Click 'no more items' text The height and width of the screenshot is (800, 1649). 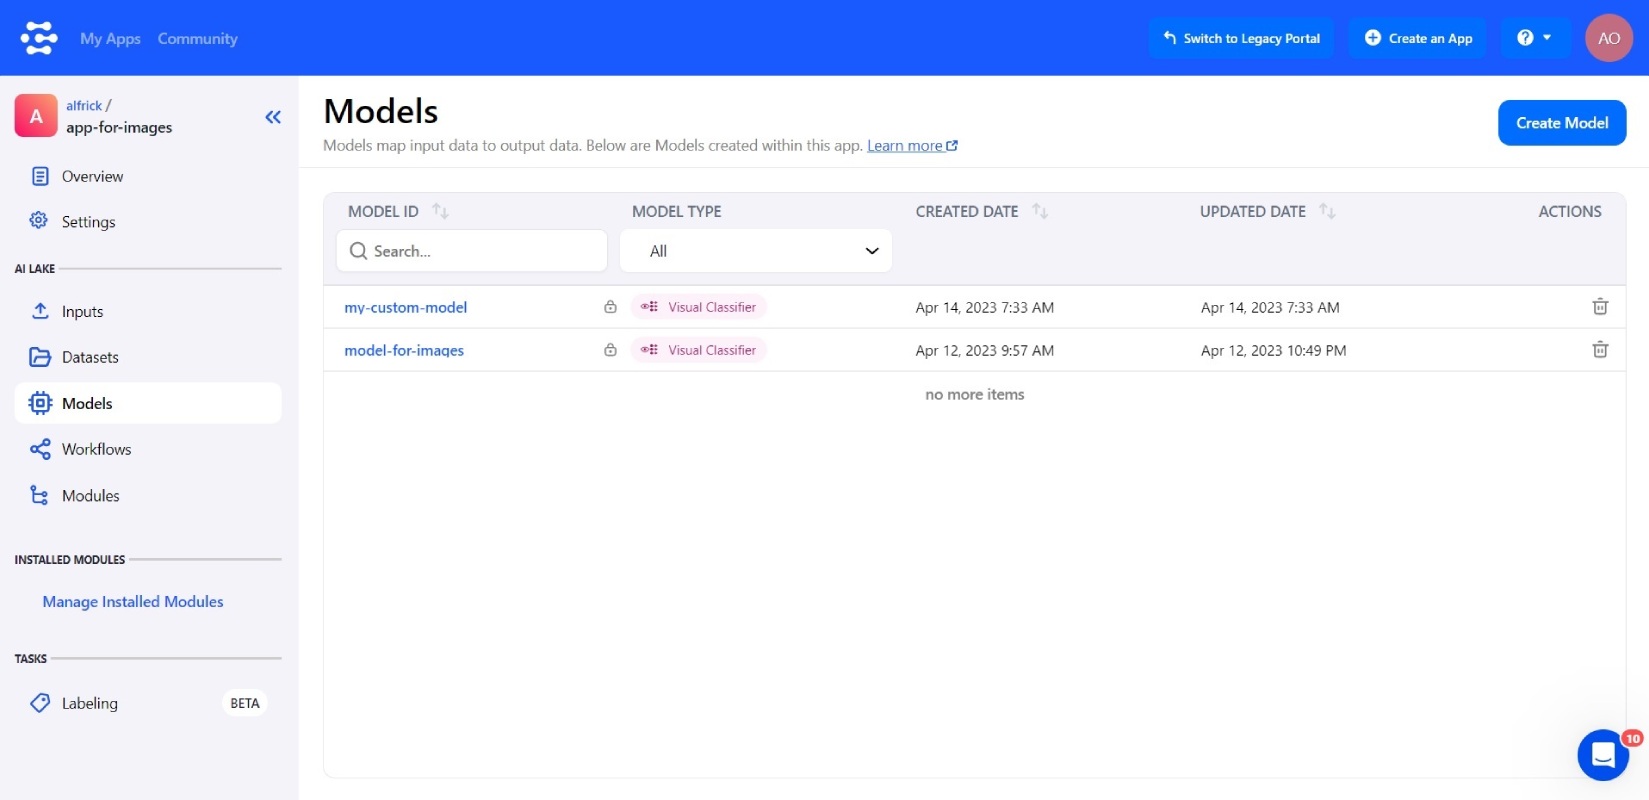pyautogui.click(x=975, y=394)
